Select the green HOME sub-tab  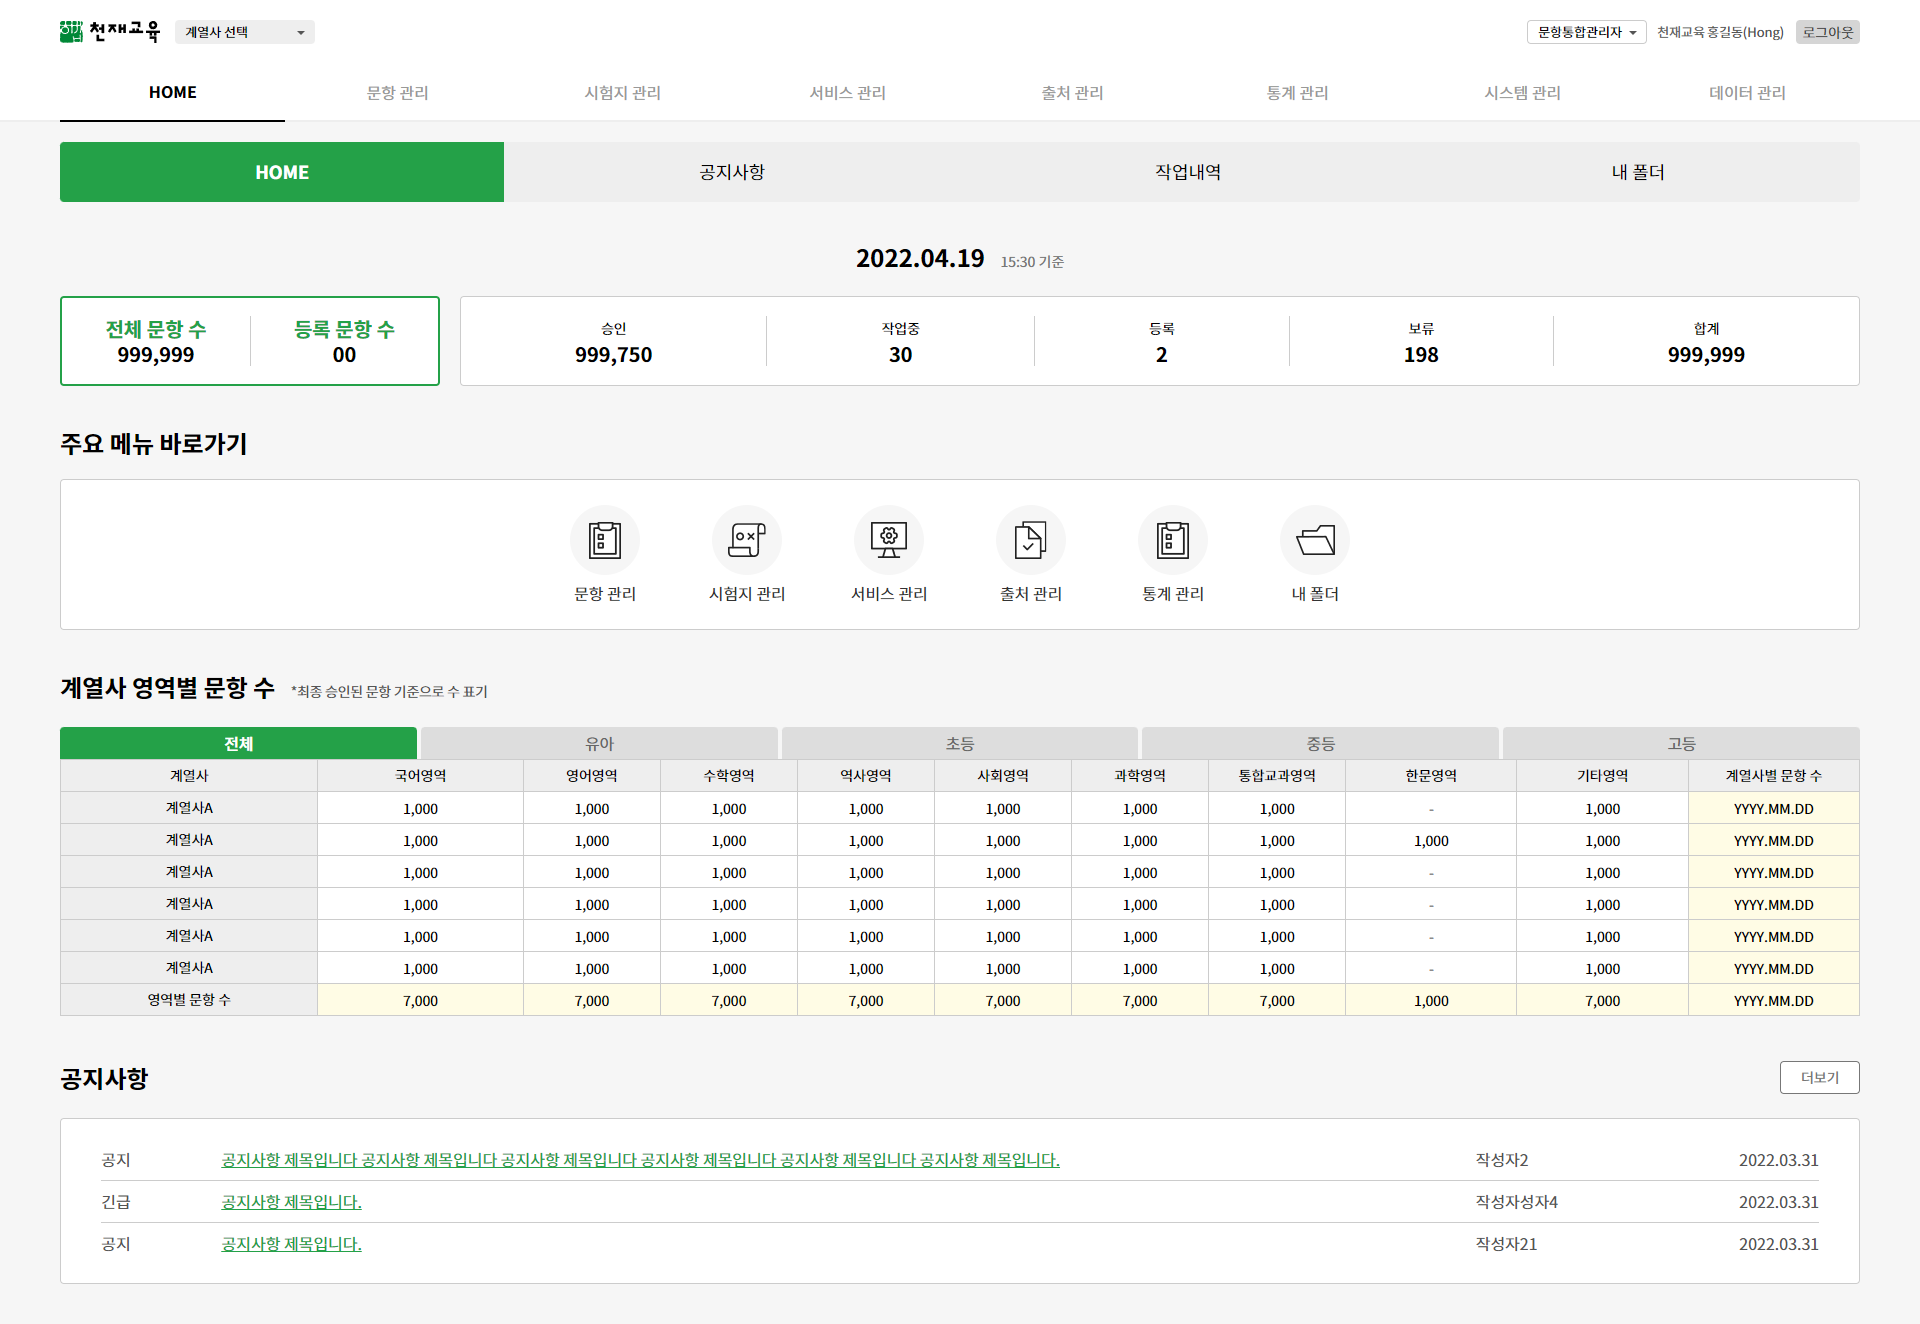tap(282, 172)
